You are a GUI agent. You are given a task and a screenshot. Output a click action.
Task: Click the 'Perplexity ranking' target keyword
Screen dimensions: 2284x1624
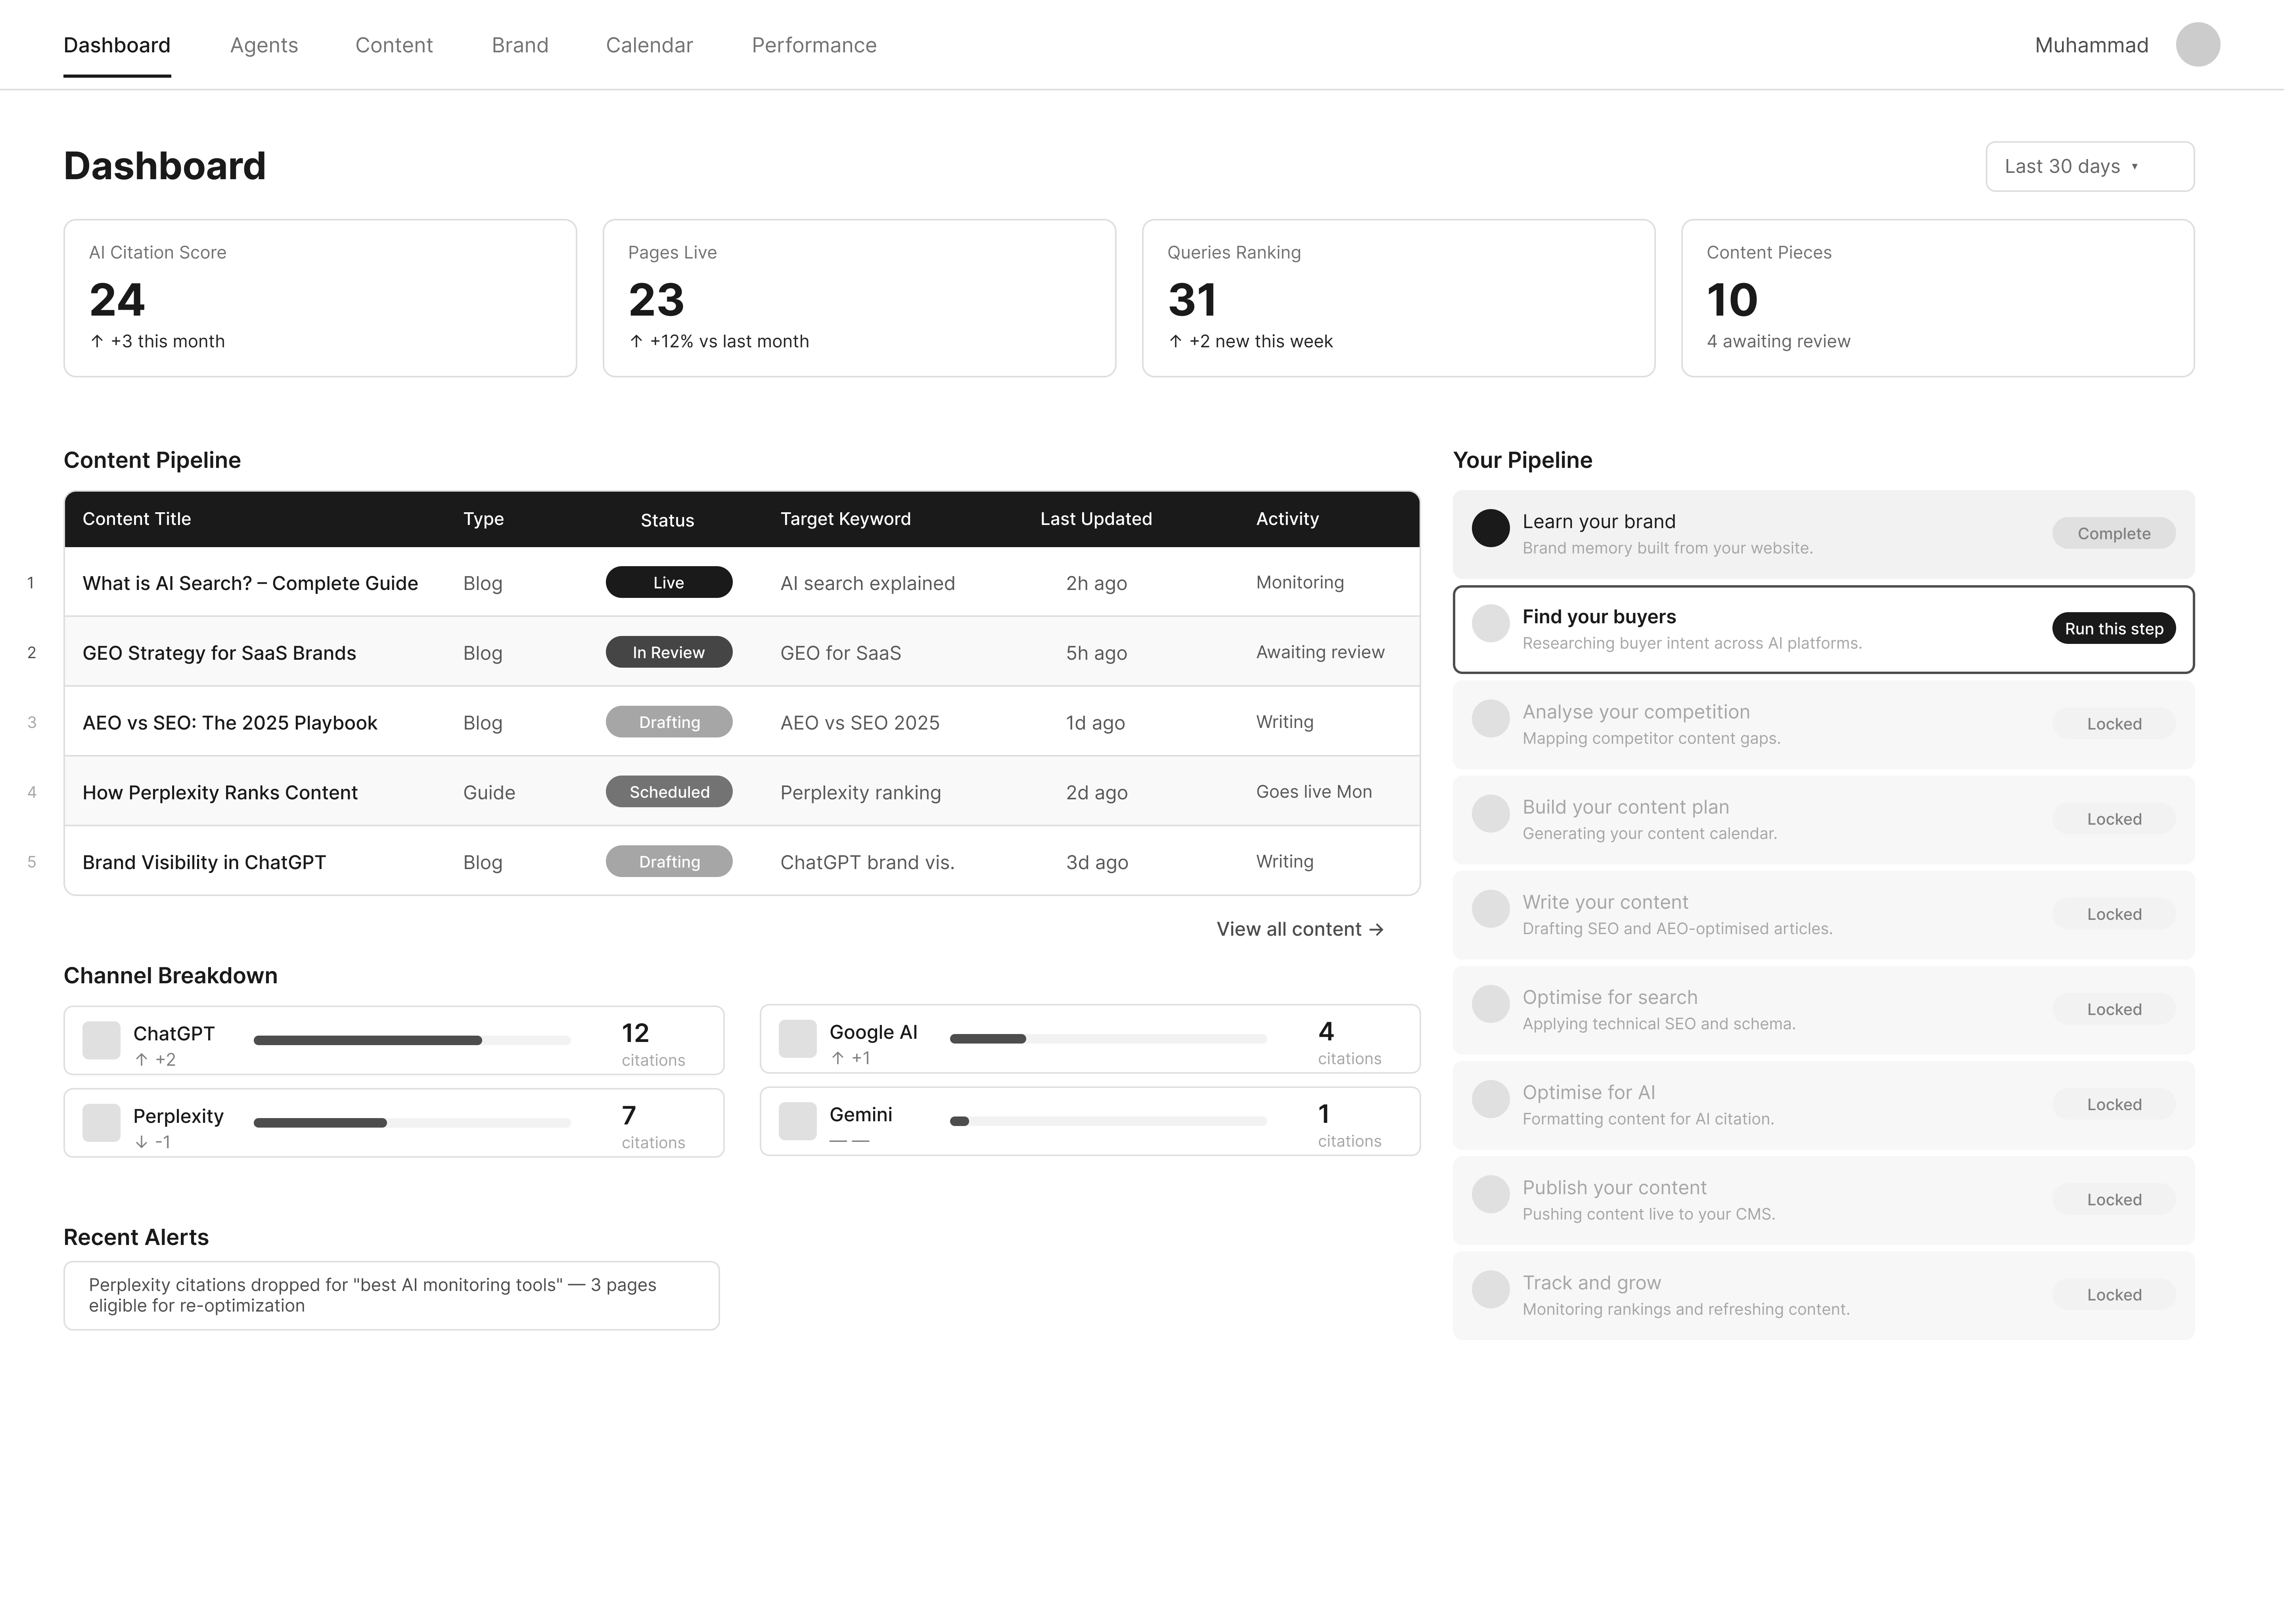pyautogui.click(x=860, y=792)
